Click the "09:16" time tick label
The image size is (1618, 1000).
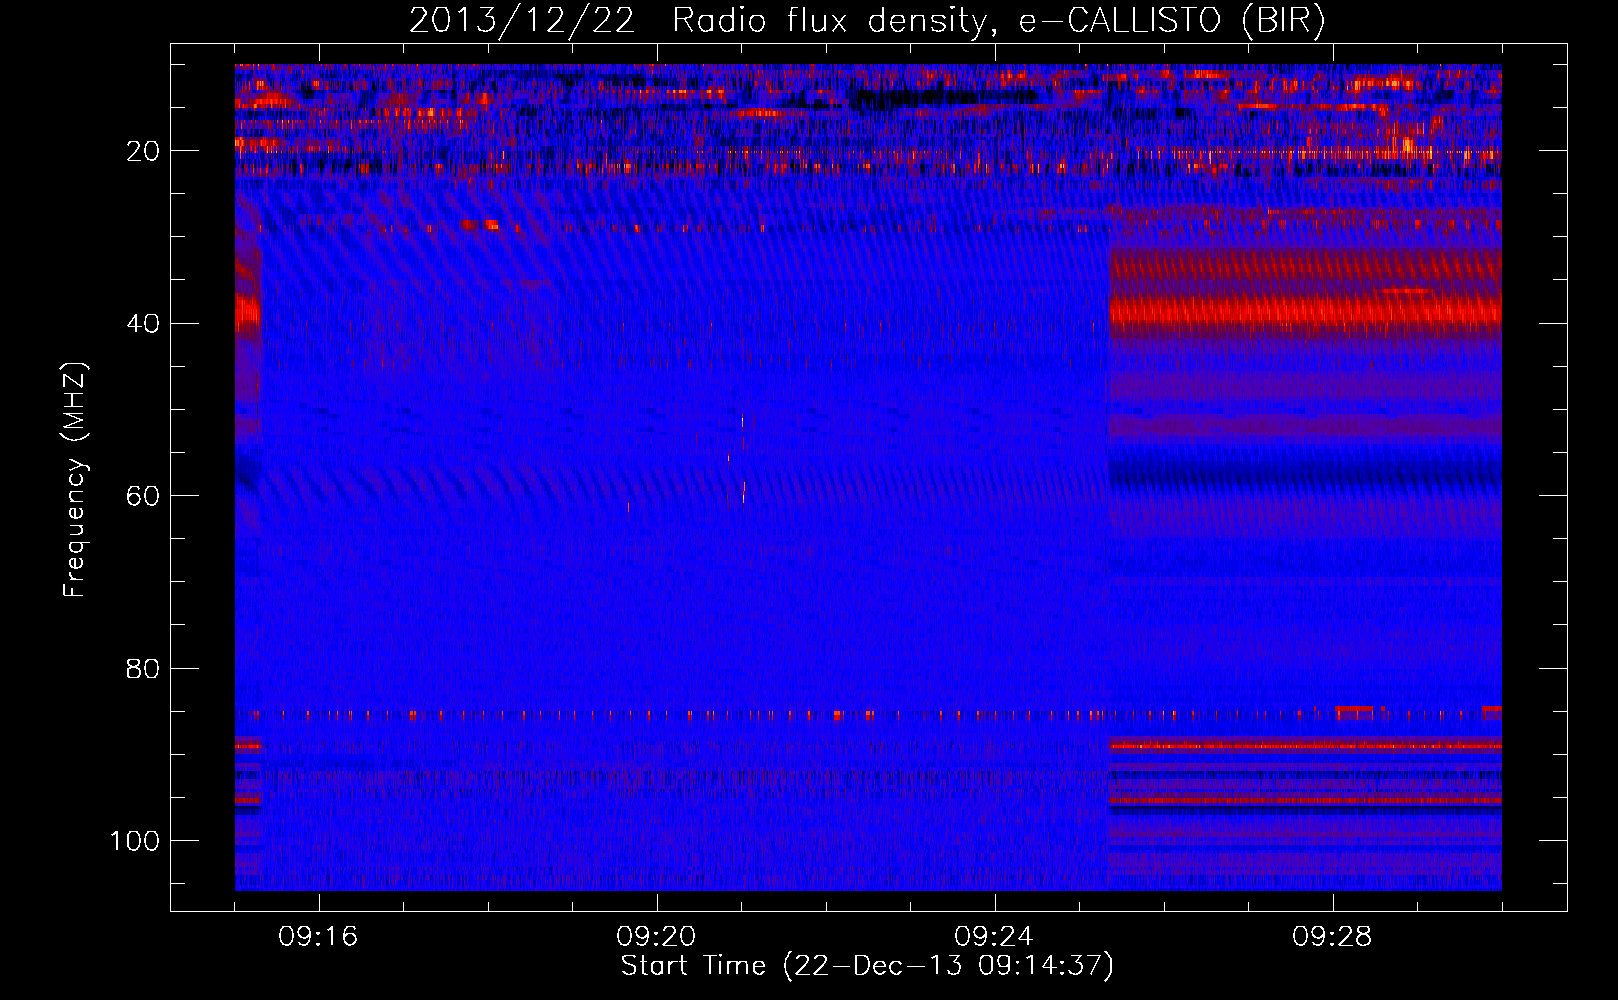[x=318, y=937]
